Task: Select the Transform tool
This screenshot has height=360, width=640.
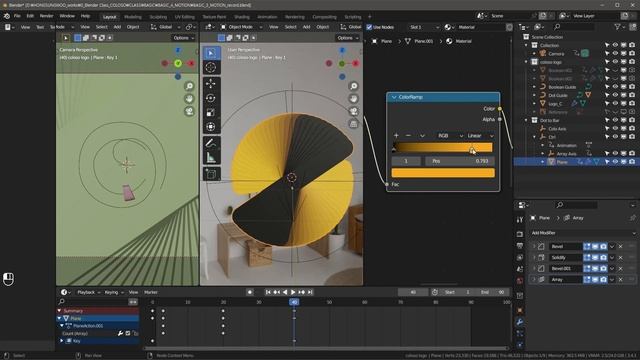Action: [x=211, y=127]
